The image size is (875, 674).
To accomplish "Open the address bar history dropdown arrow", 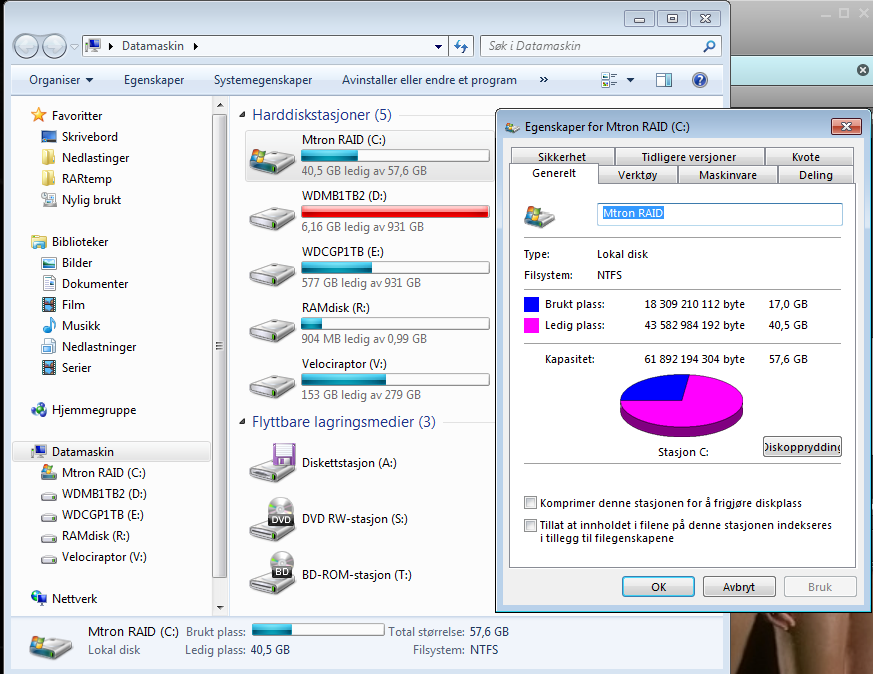I will (x=439, y=47).
